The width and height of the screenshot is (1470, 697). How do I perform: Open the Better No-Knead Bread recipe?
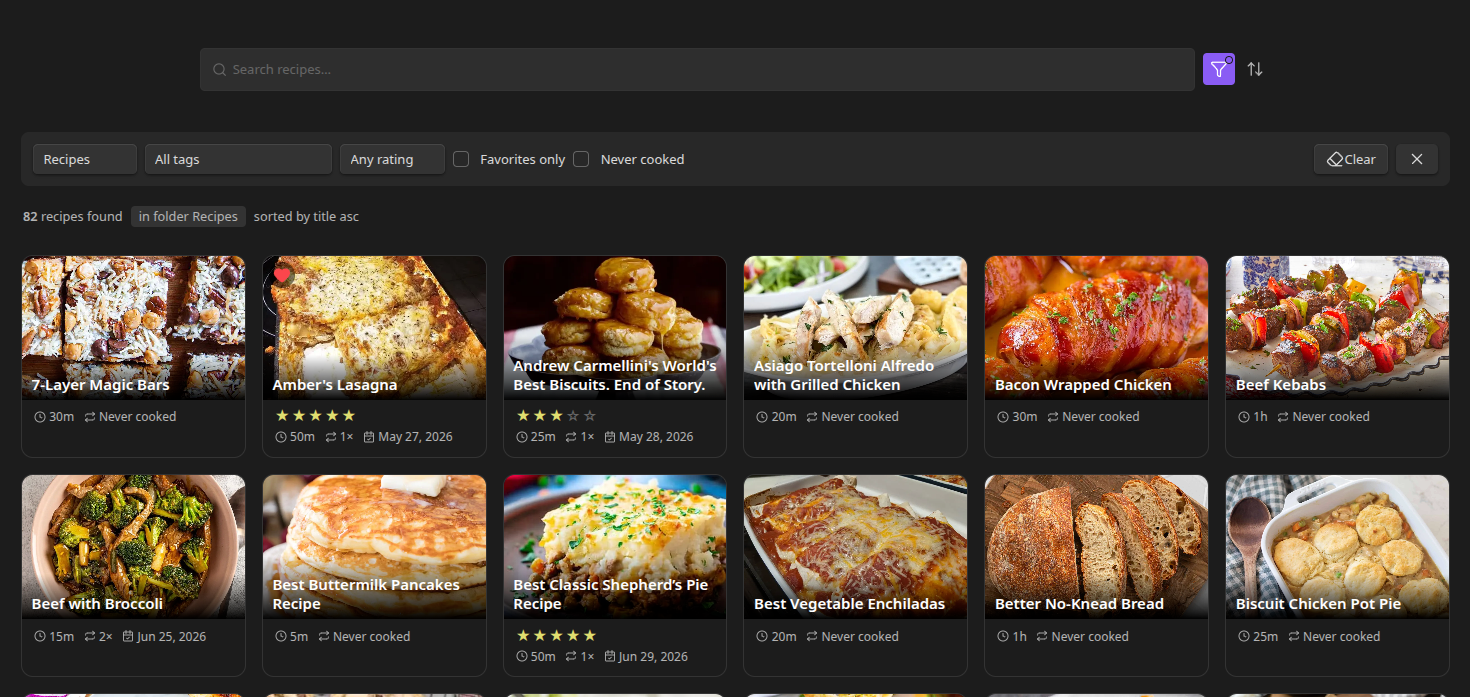coord(1097,576)
